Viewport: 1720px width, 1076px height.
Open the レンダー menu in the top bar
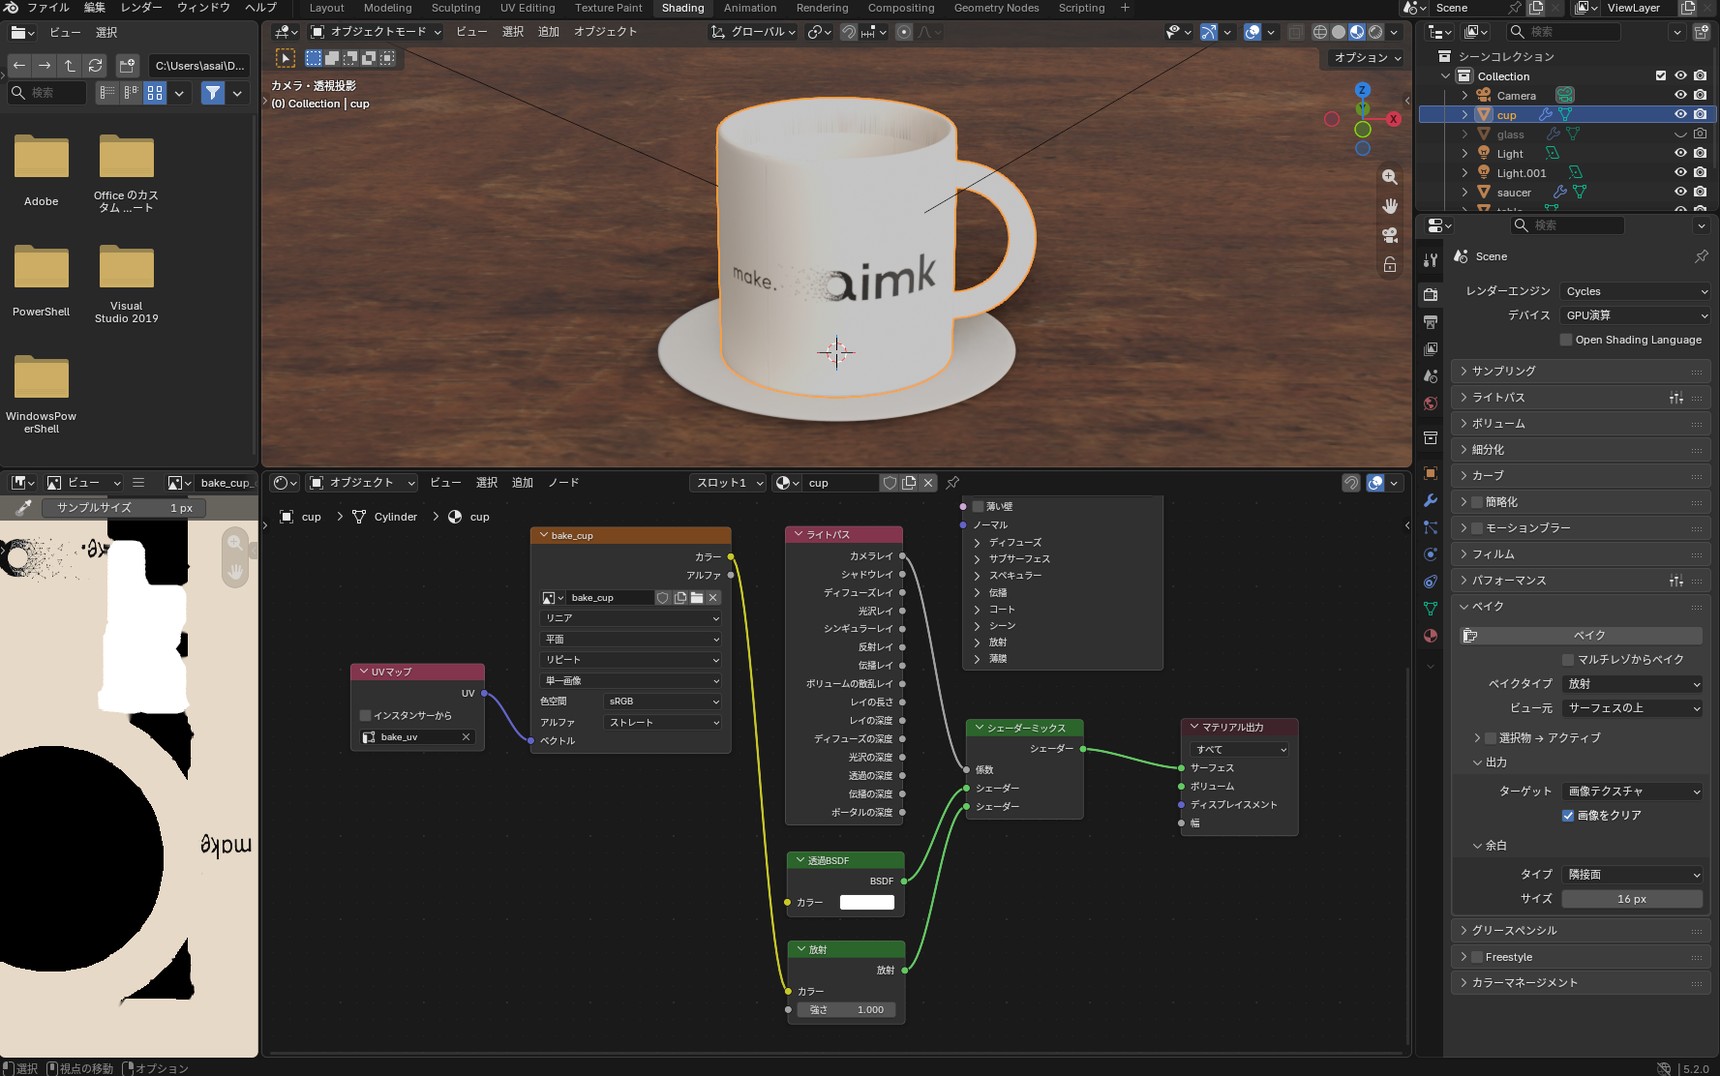141,8
